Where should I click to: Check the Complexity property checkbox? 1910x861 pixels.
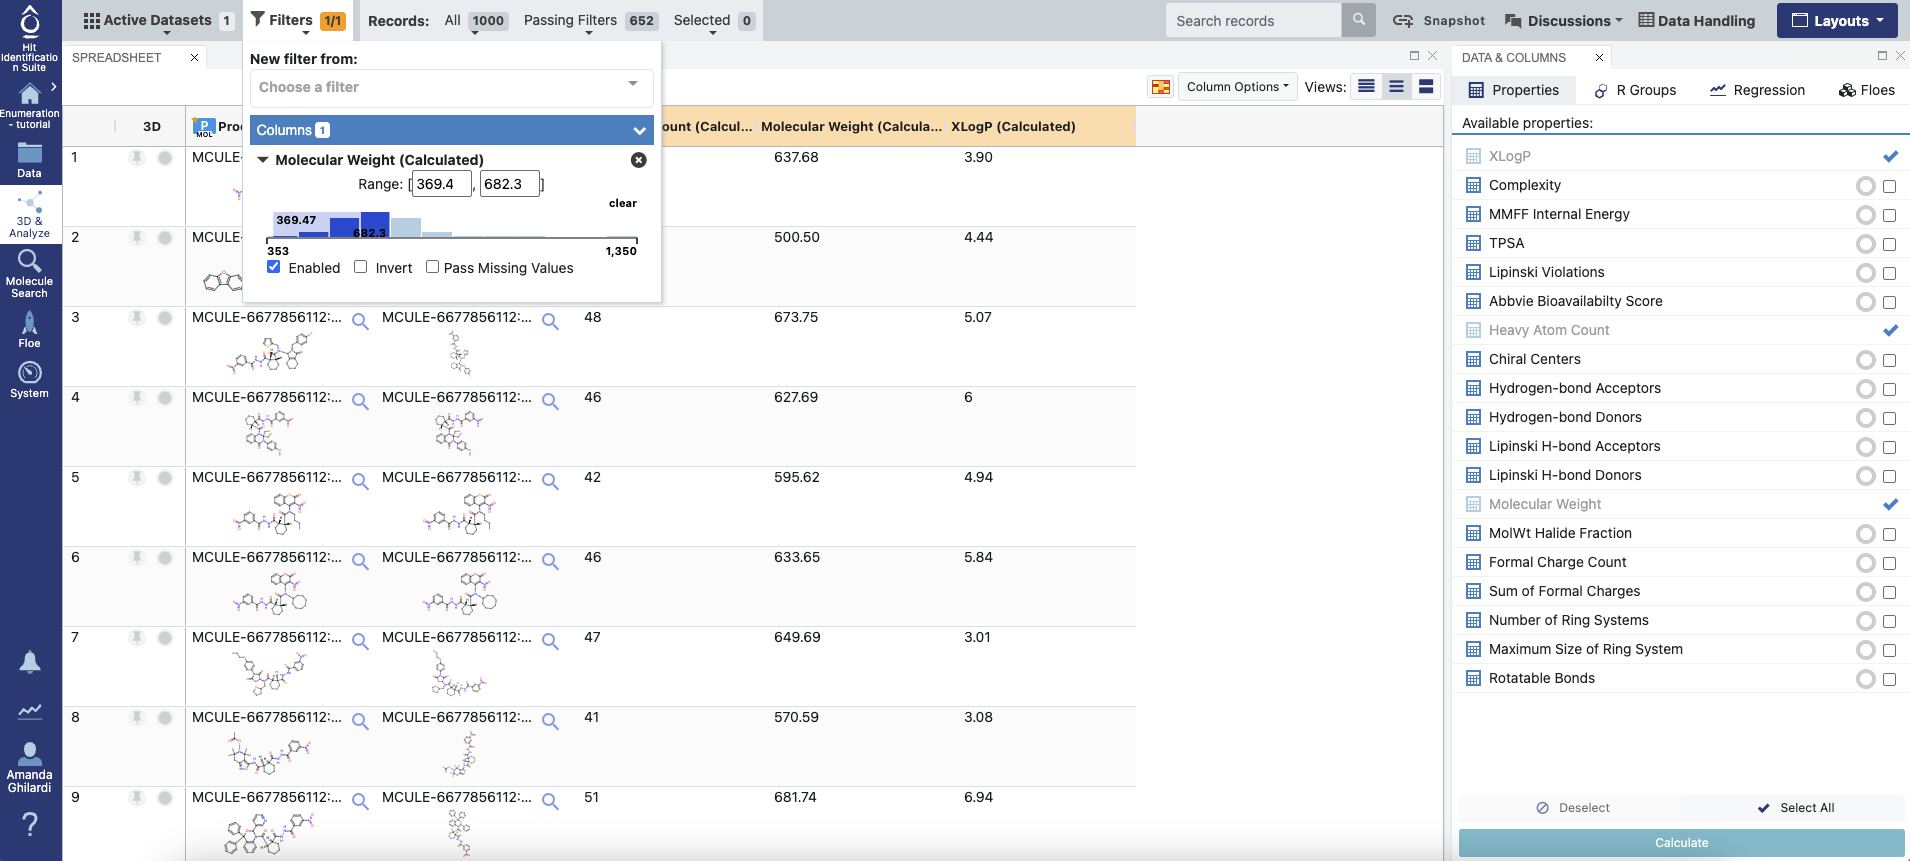pyautogui.click(x=1889, y=186)
